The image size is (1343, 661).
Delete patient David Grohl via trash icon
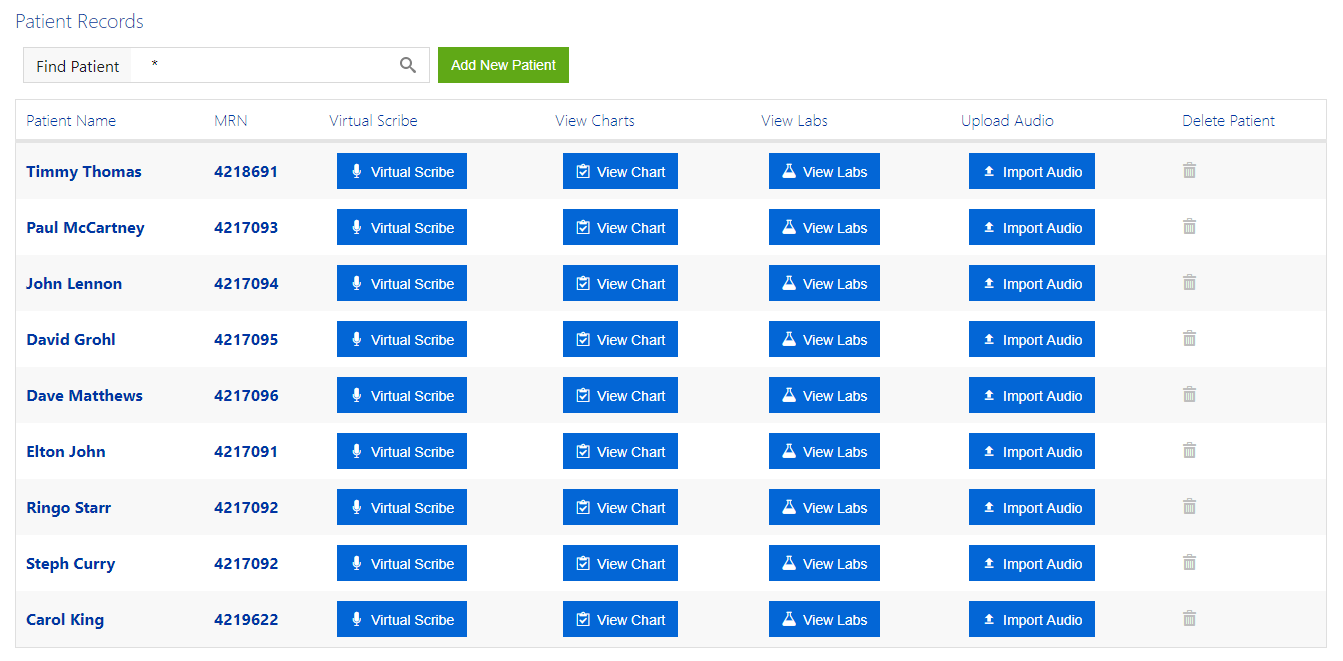click(x=1189, y=339)
